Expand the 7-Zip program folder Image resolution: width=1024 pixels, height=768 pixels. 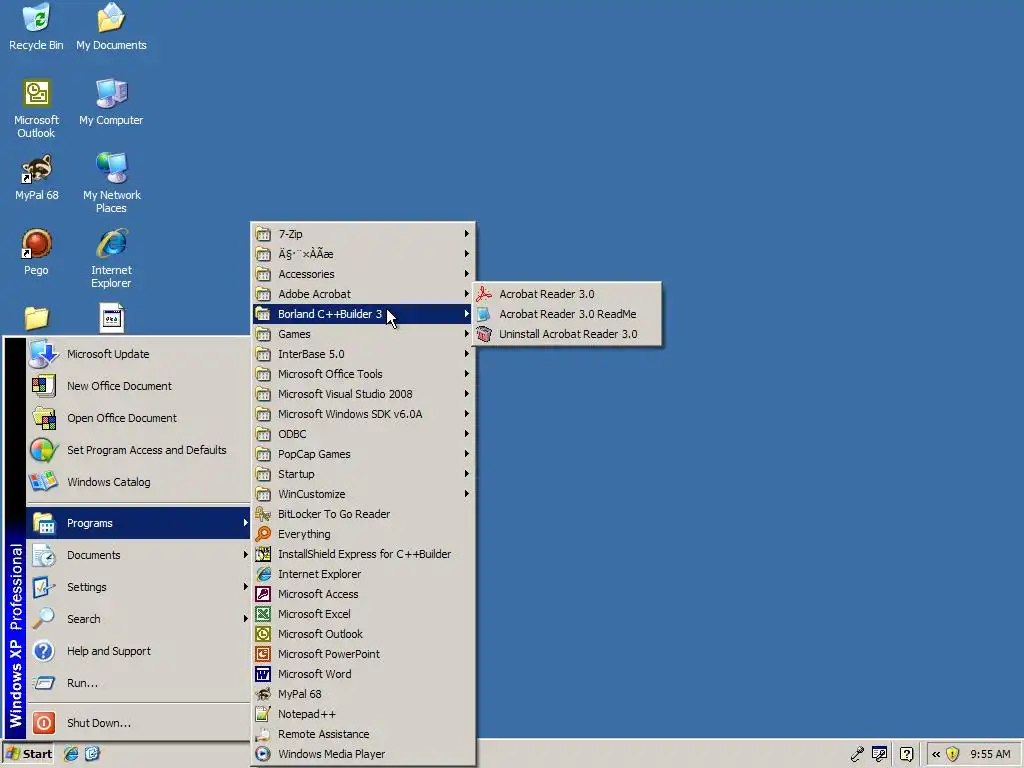[363, 234]
